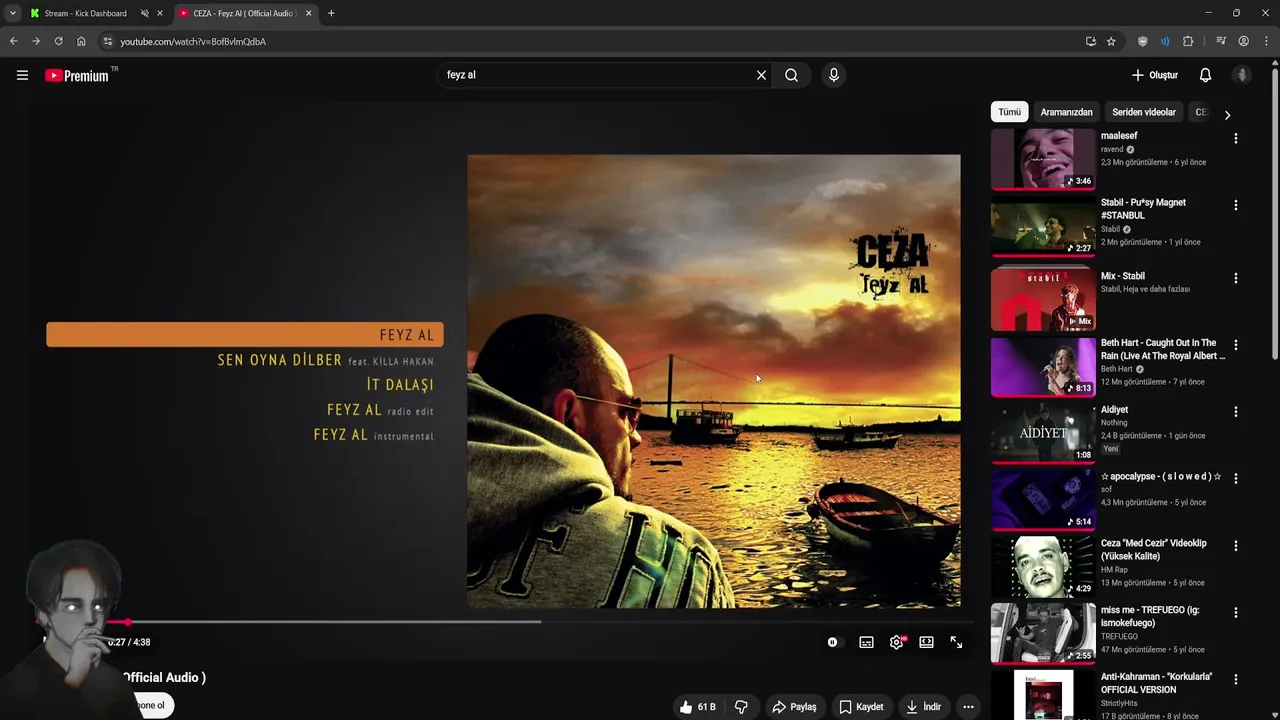This screenshot has width=1280, height=720.
Task: Install the page as an app icon
Action: point(1090,41)
